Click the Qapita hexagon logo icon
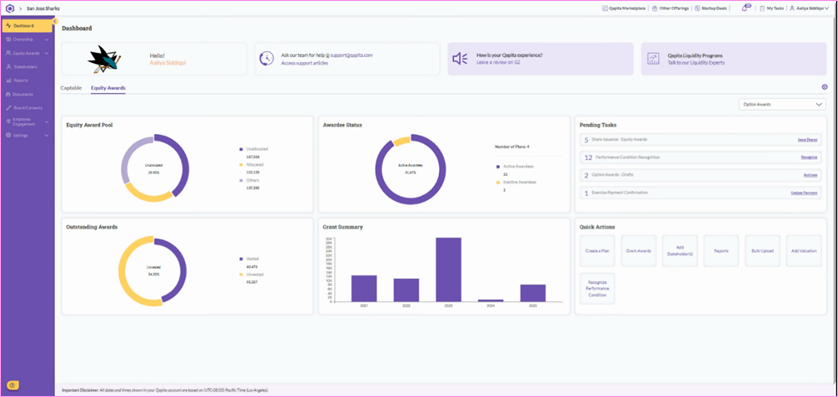 tap(9, 9)
